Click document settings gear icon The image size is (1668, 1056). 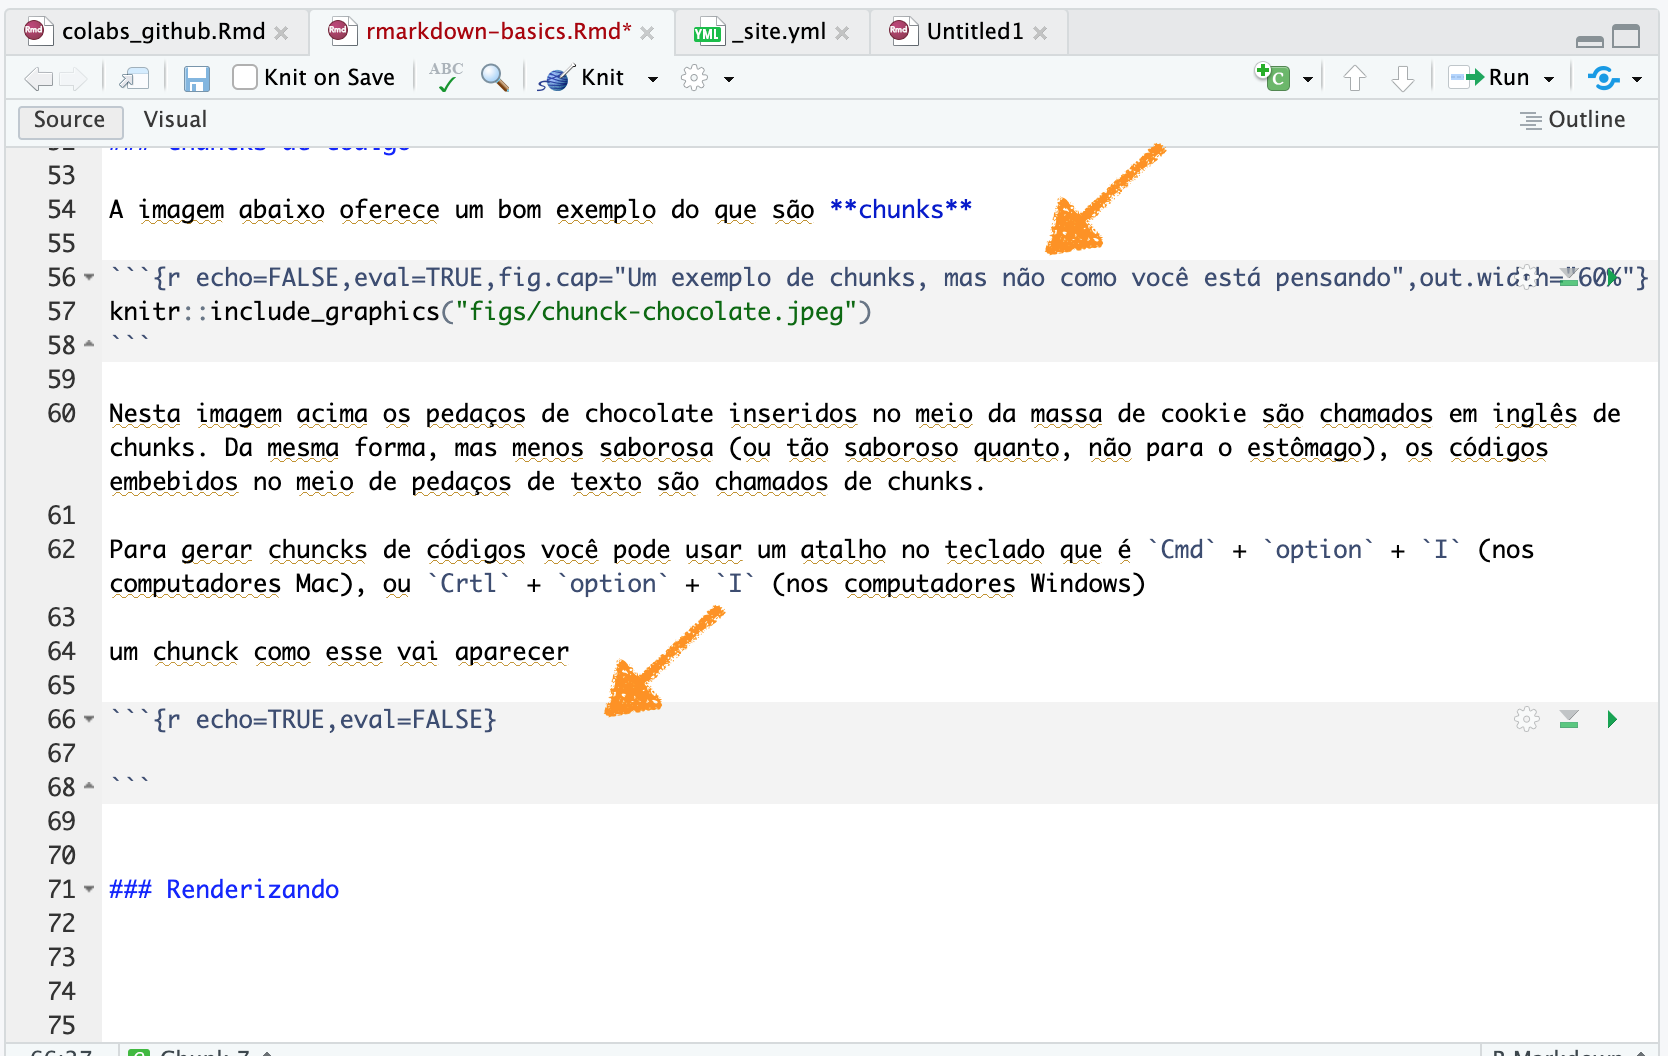pos(694,78)
